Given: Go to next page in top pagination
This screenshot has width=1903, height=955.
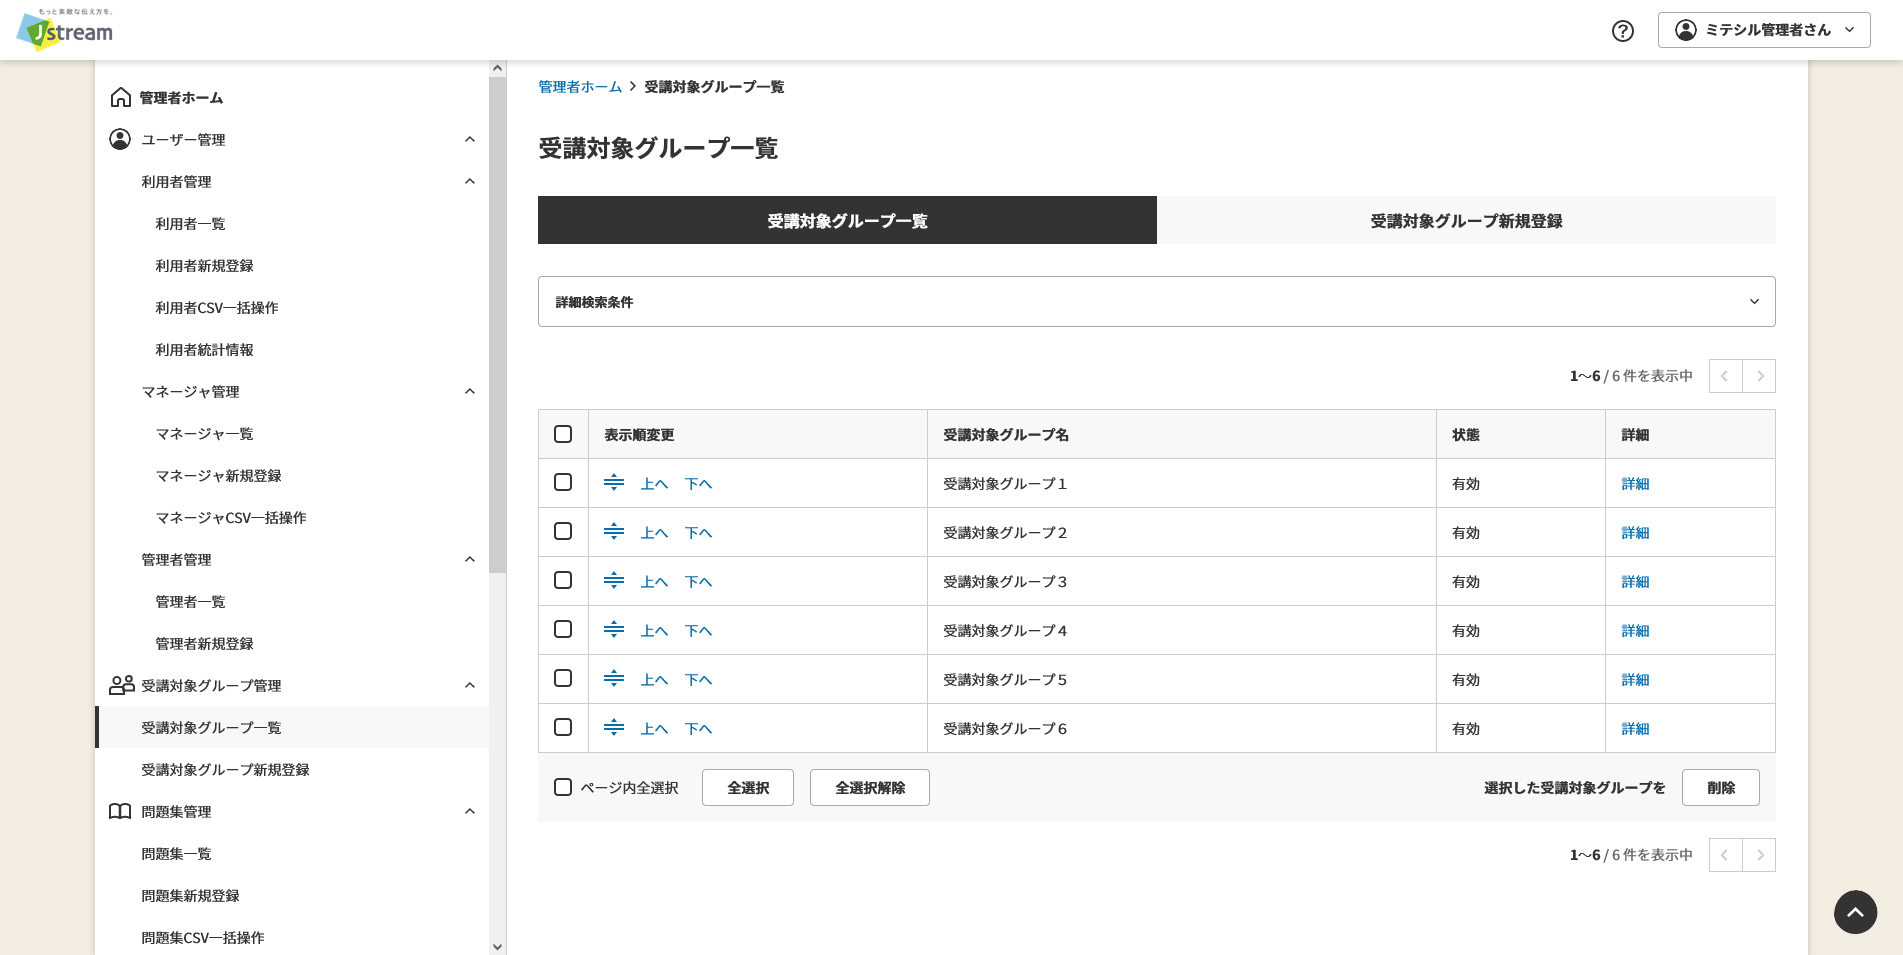Looking at the screenshot, I should coord(1759,376).
